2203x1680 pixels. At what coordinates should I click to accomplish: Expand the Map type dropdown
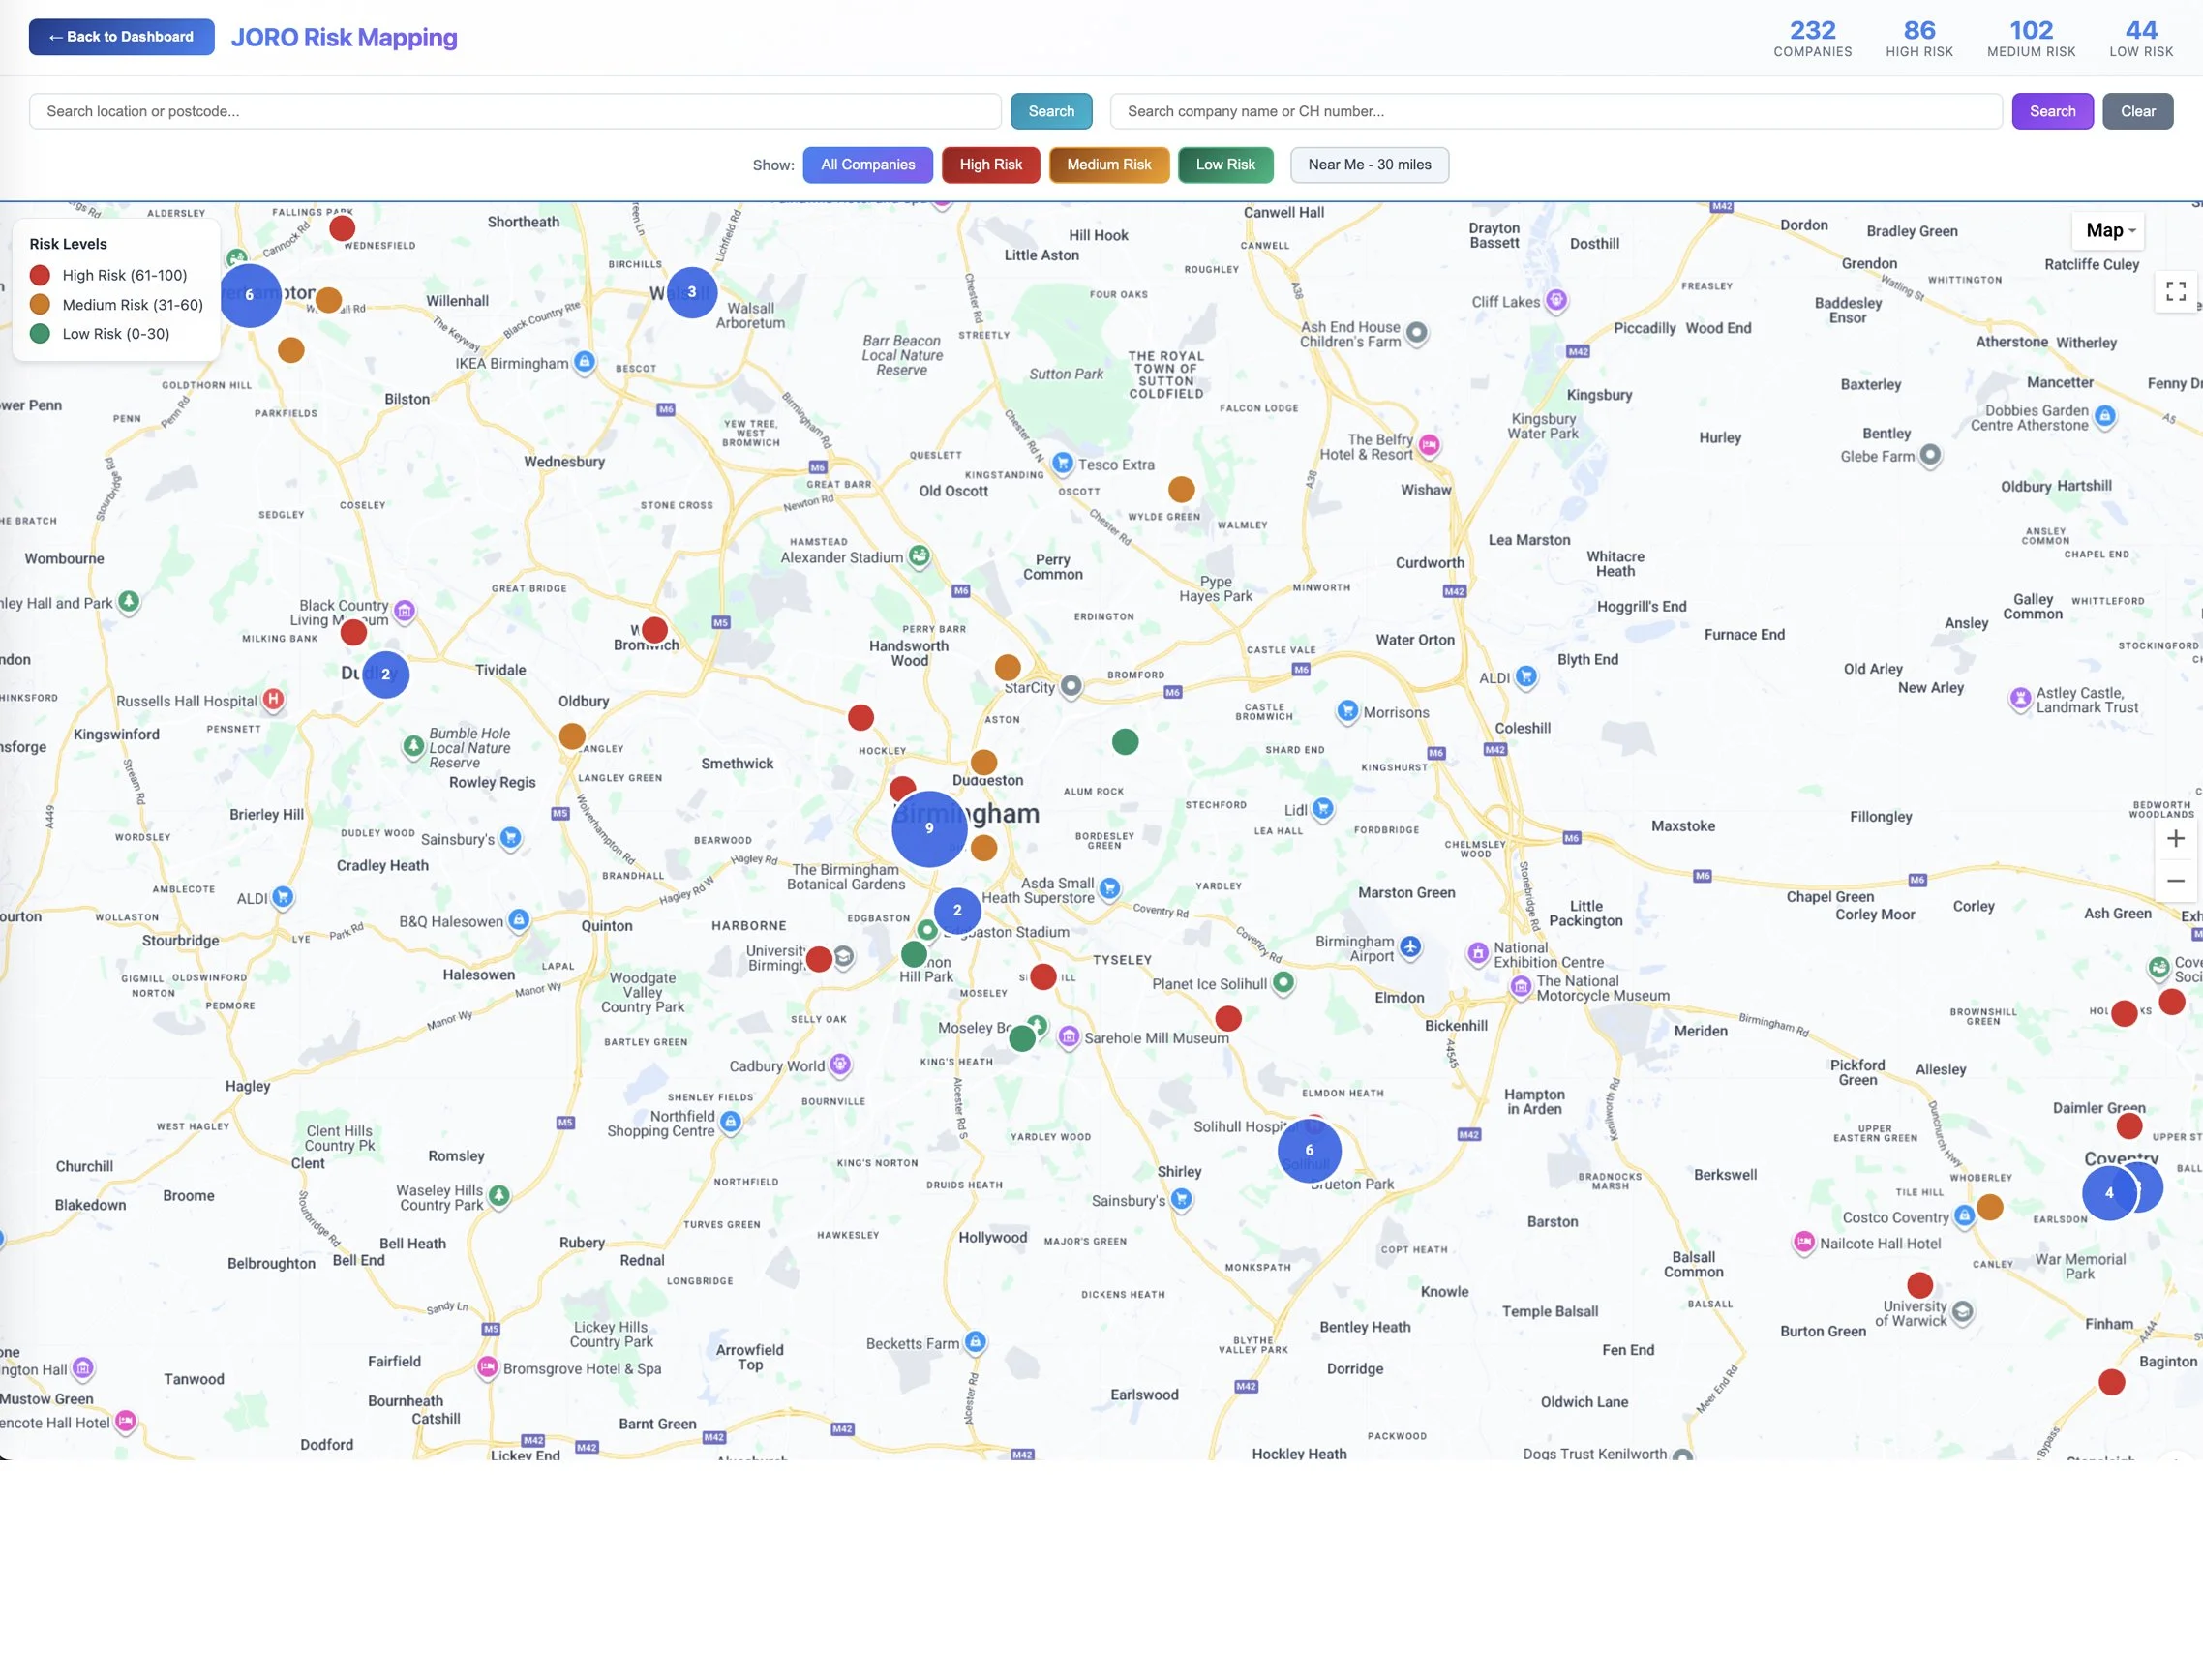[2109, 231]
